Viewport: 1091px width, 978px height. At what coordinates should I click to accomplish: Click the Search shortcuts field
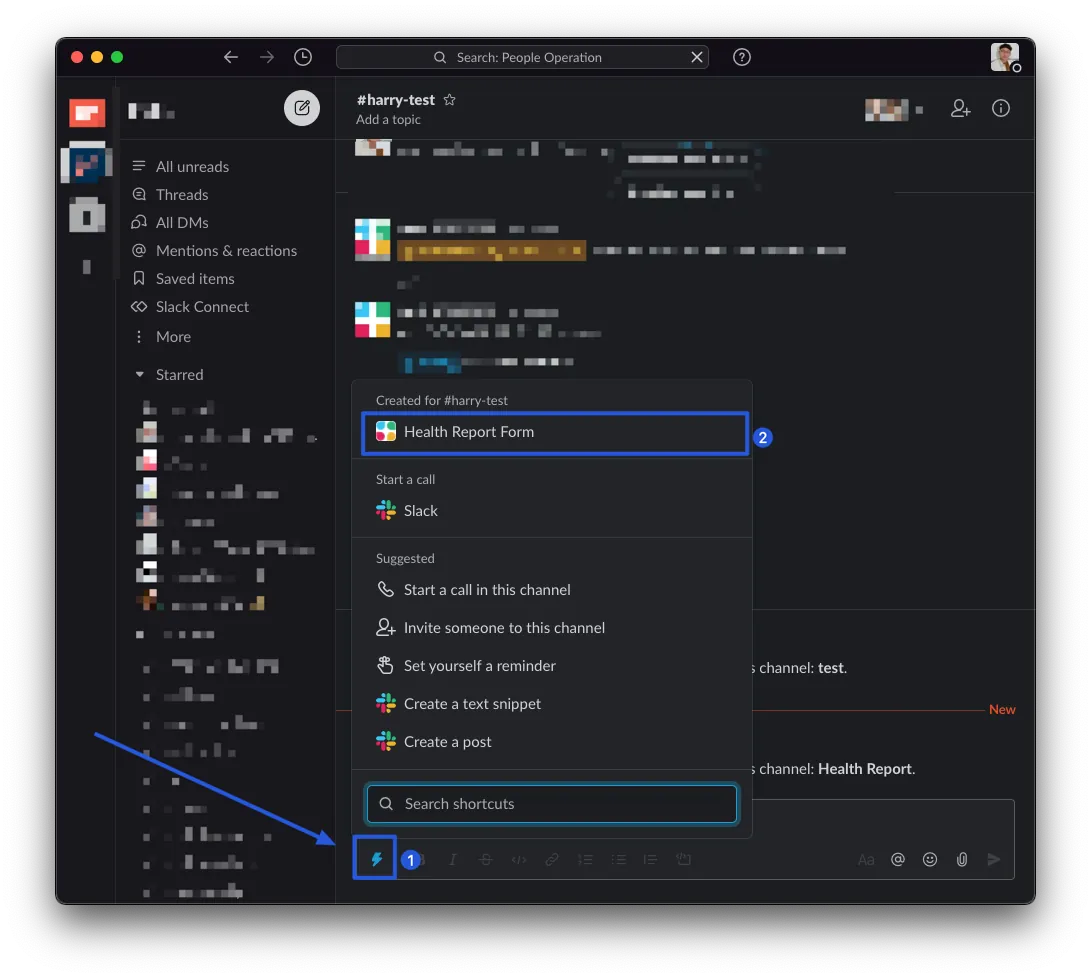(551, 804)
